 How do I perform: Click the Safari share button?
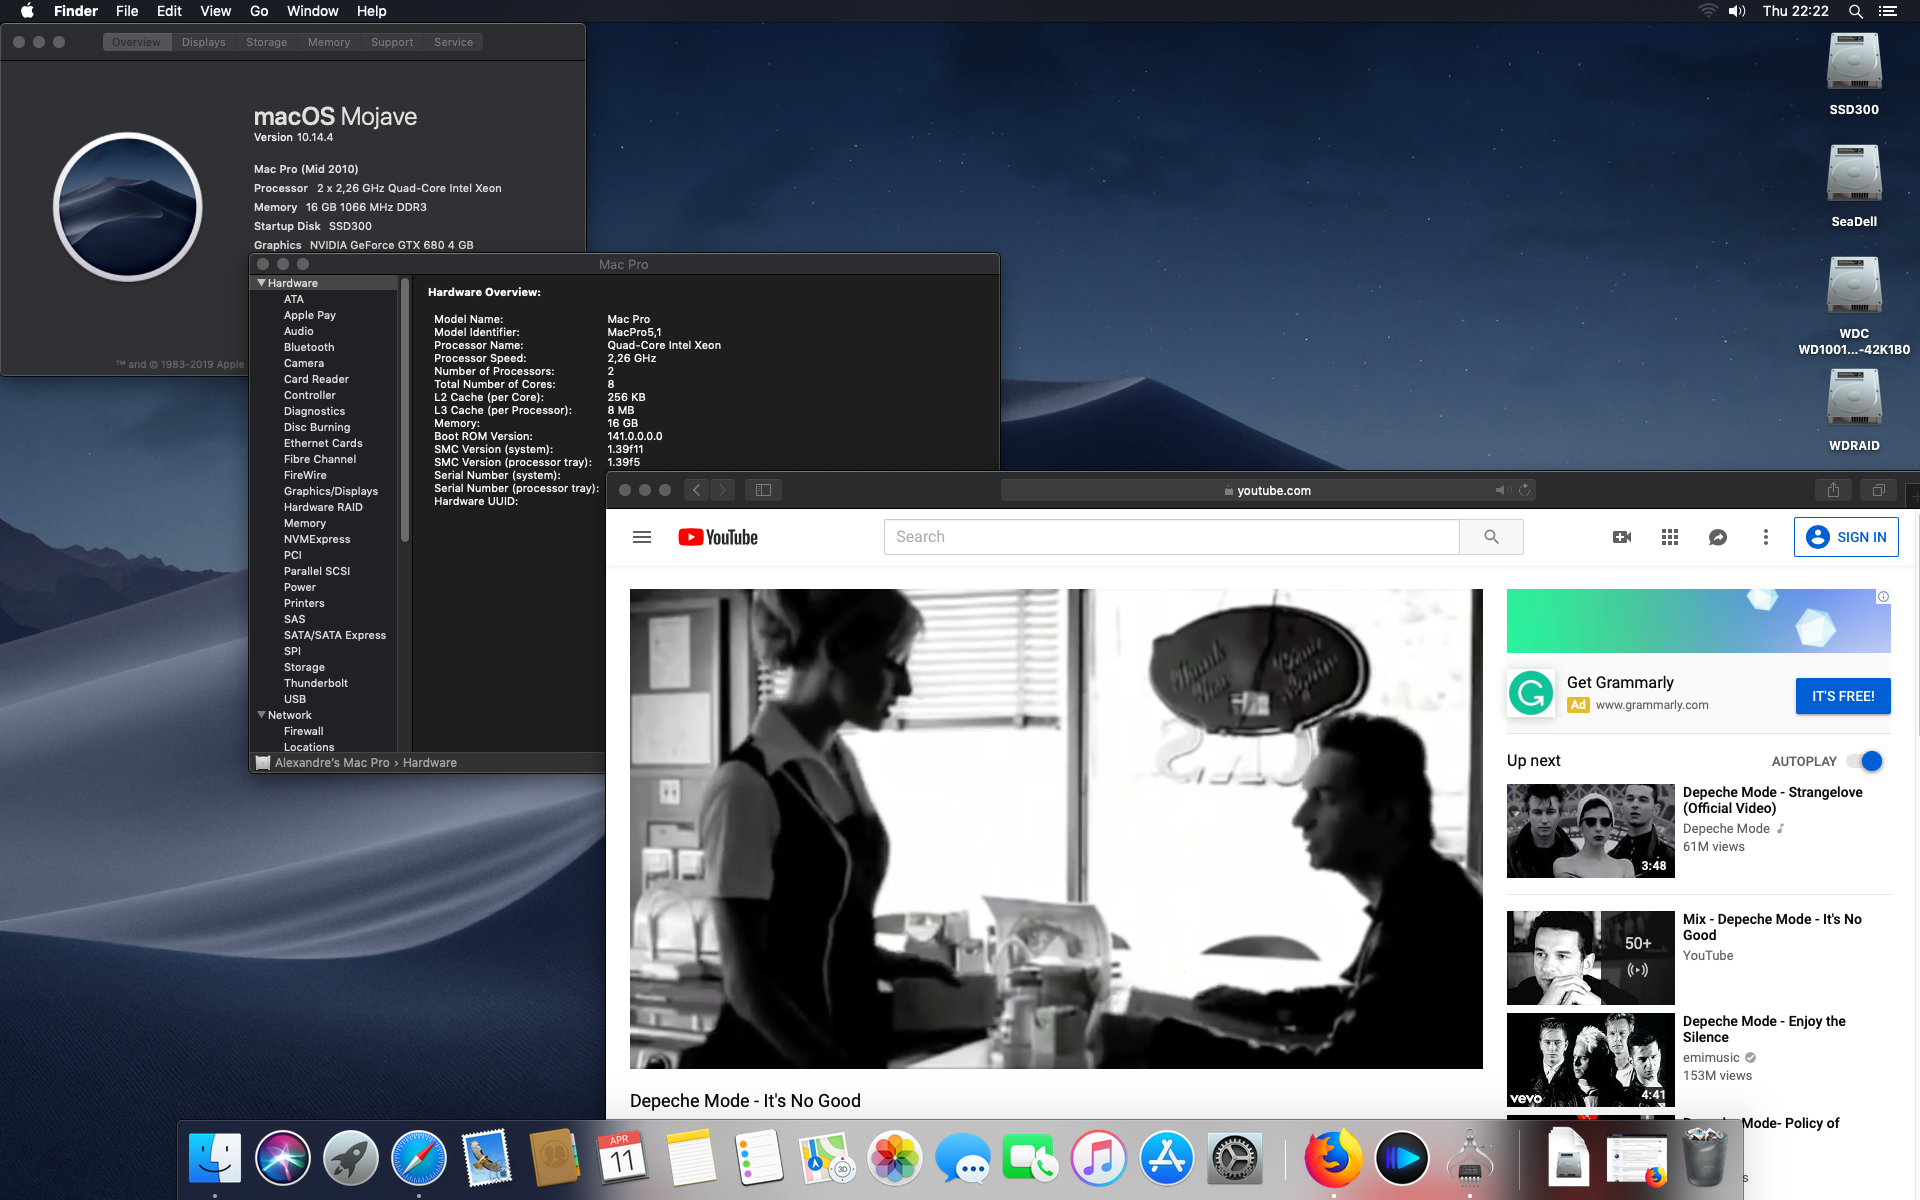pos(1833,490)
